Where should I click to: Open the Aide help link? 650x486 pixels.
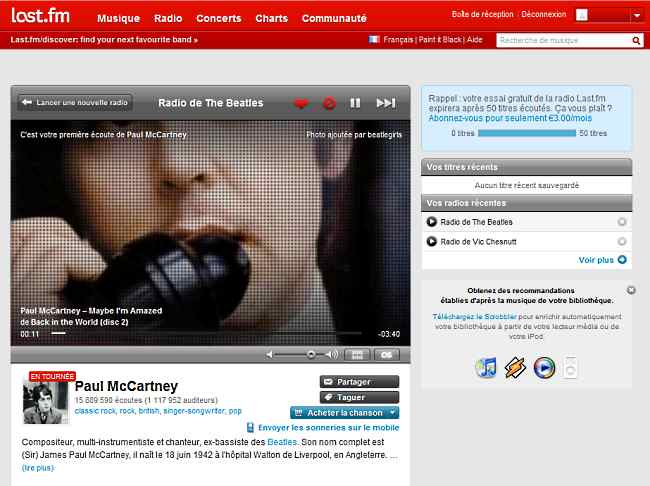pyautogui.click(x=475, y=40)
